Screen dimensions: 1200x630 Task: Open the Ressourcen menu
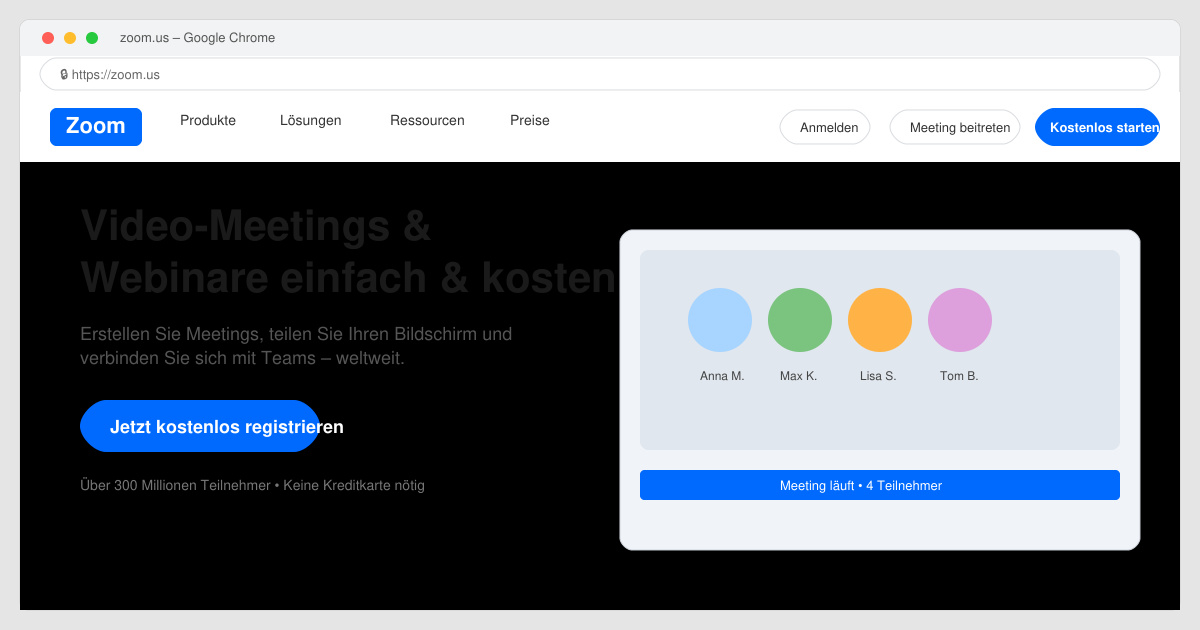pyautogui.click(x=427, y=120)
